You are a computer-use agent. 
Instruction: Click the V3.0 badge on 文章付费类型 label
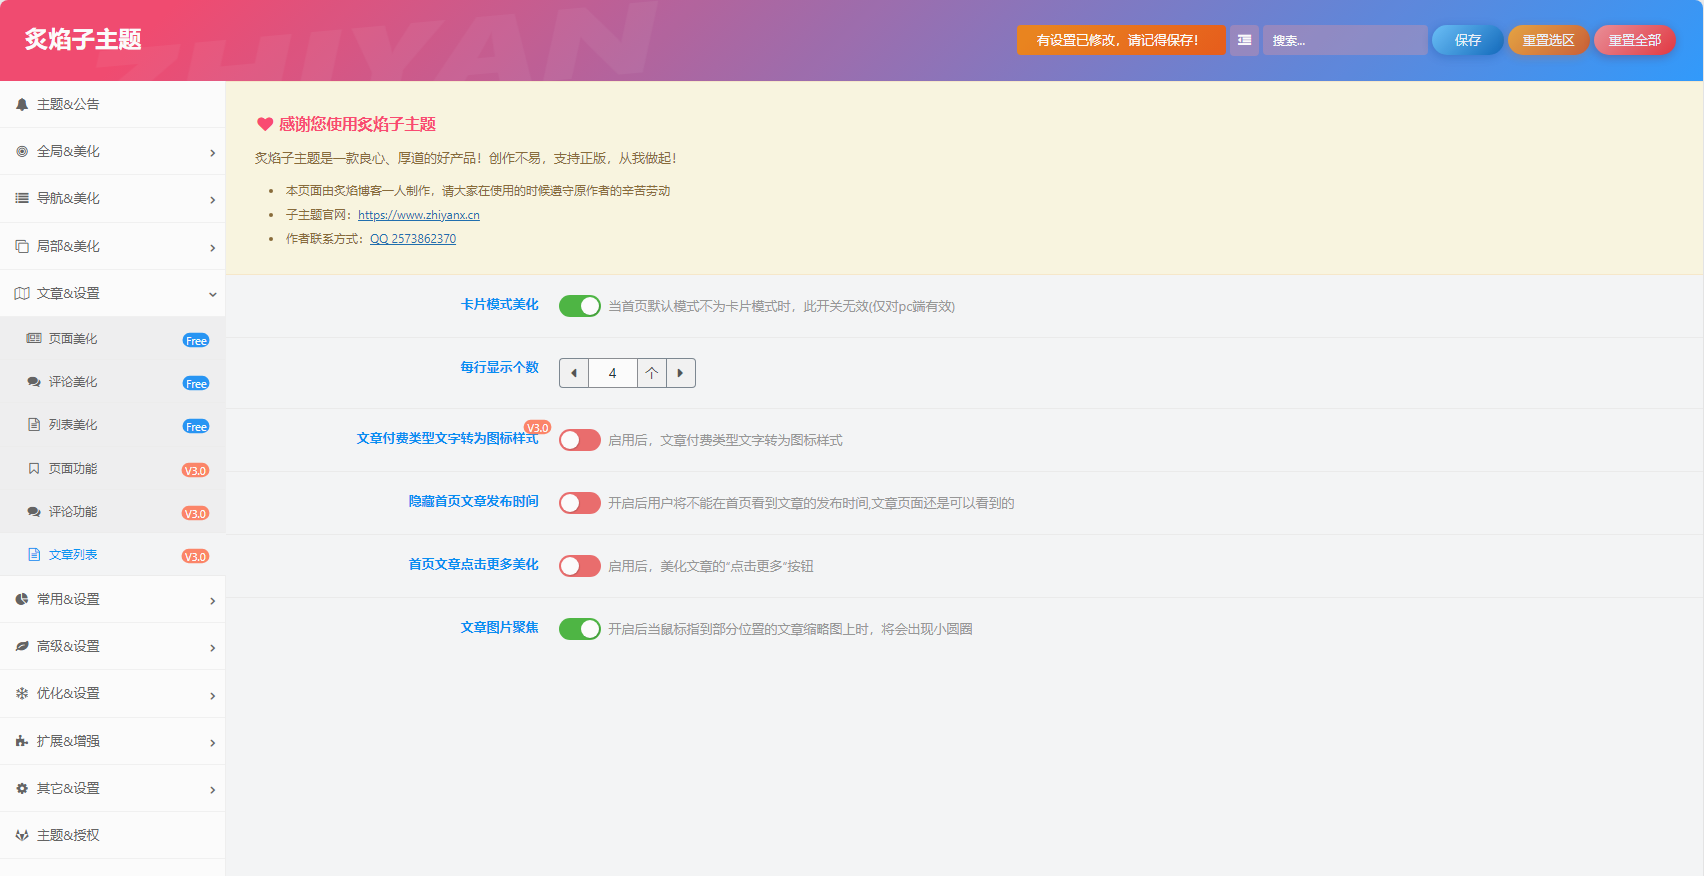tap(538, 427)
